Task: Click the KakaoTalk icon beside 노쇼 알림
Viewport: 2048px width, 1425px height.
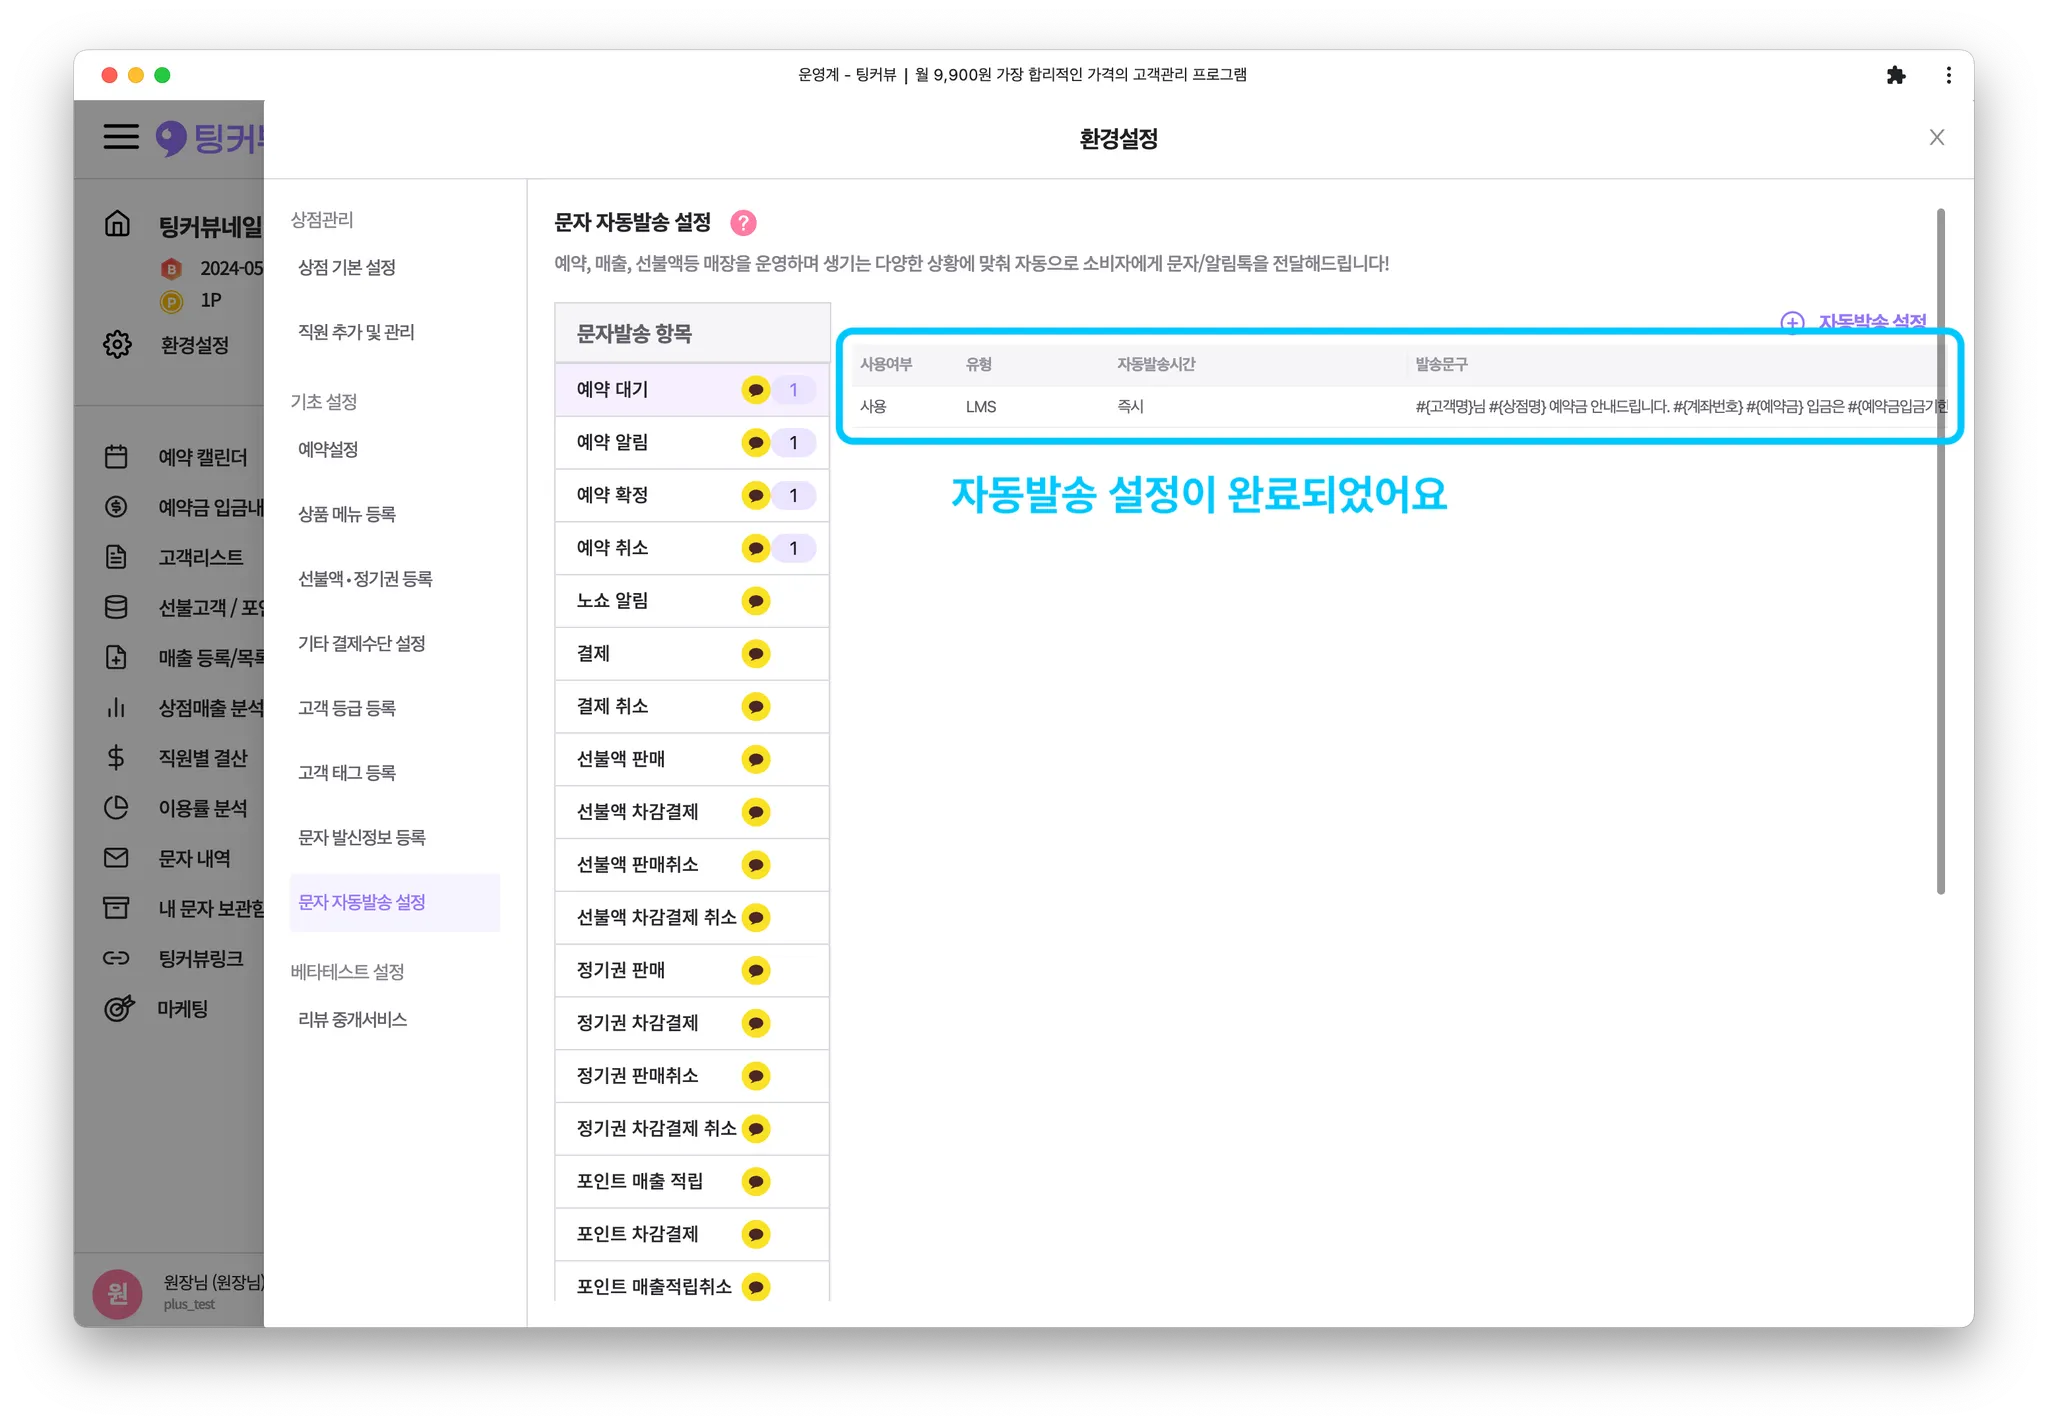Action: tap(756, 601)
